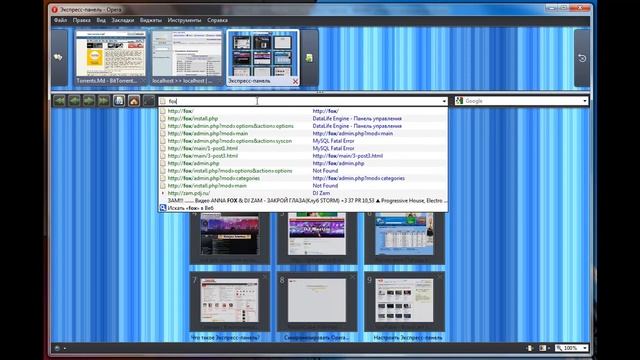Open the address bar dropdown arrow
The height and width of the screenshot is (360, 640).
click(444, 101)
